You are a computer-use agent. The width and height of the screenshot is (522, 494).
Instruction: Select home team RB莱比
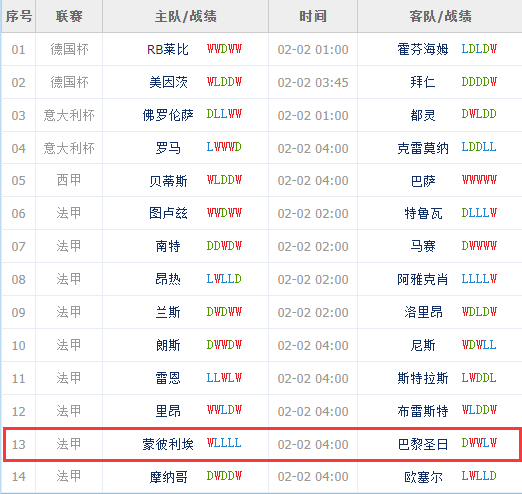[168, 49]
